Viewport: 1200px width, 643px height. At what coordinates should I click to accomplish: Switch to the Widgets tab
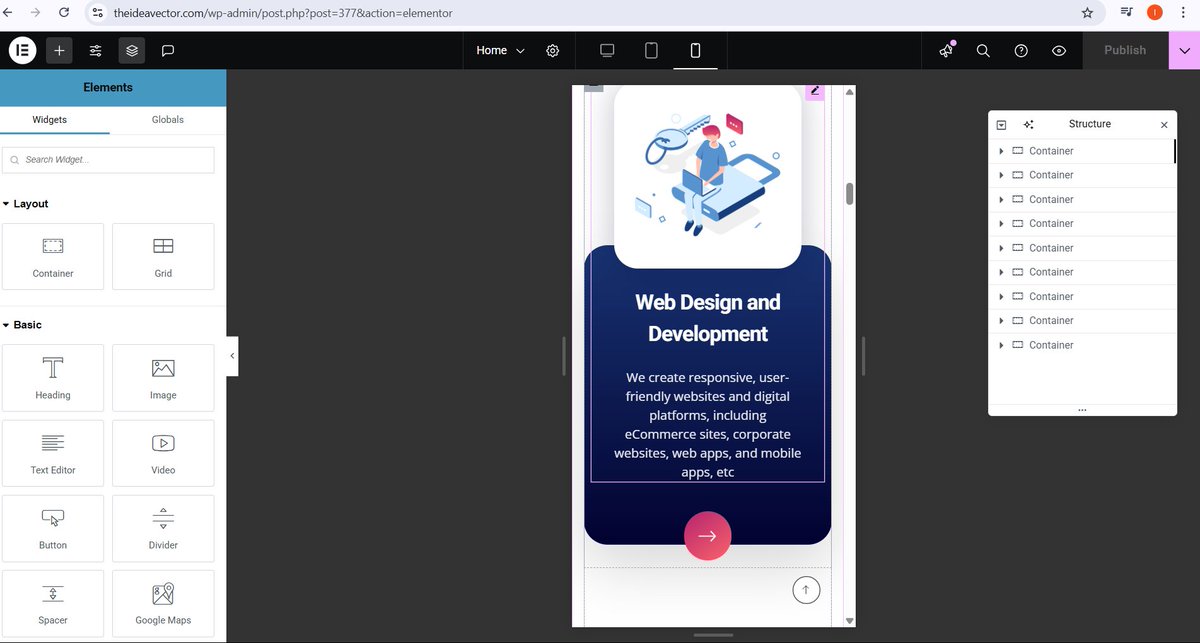pyautogui.click(x=49, y=119)
